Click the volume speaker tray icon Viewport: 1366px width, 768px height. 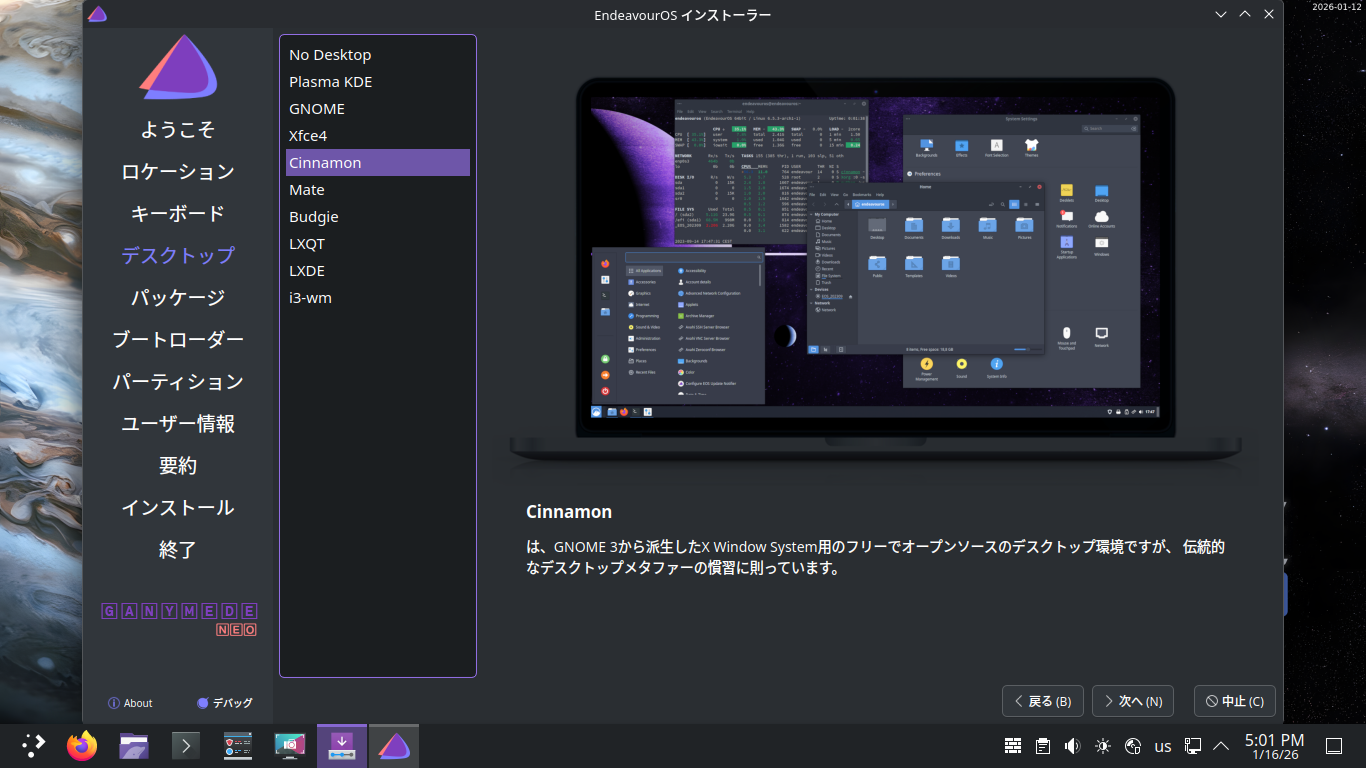[x=1072, y=746]
